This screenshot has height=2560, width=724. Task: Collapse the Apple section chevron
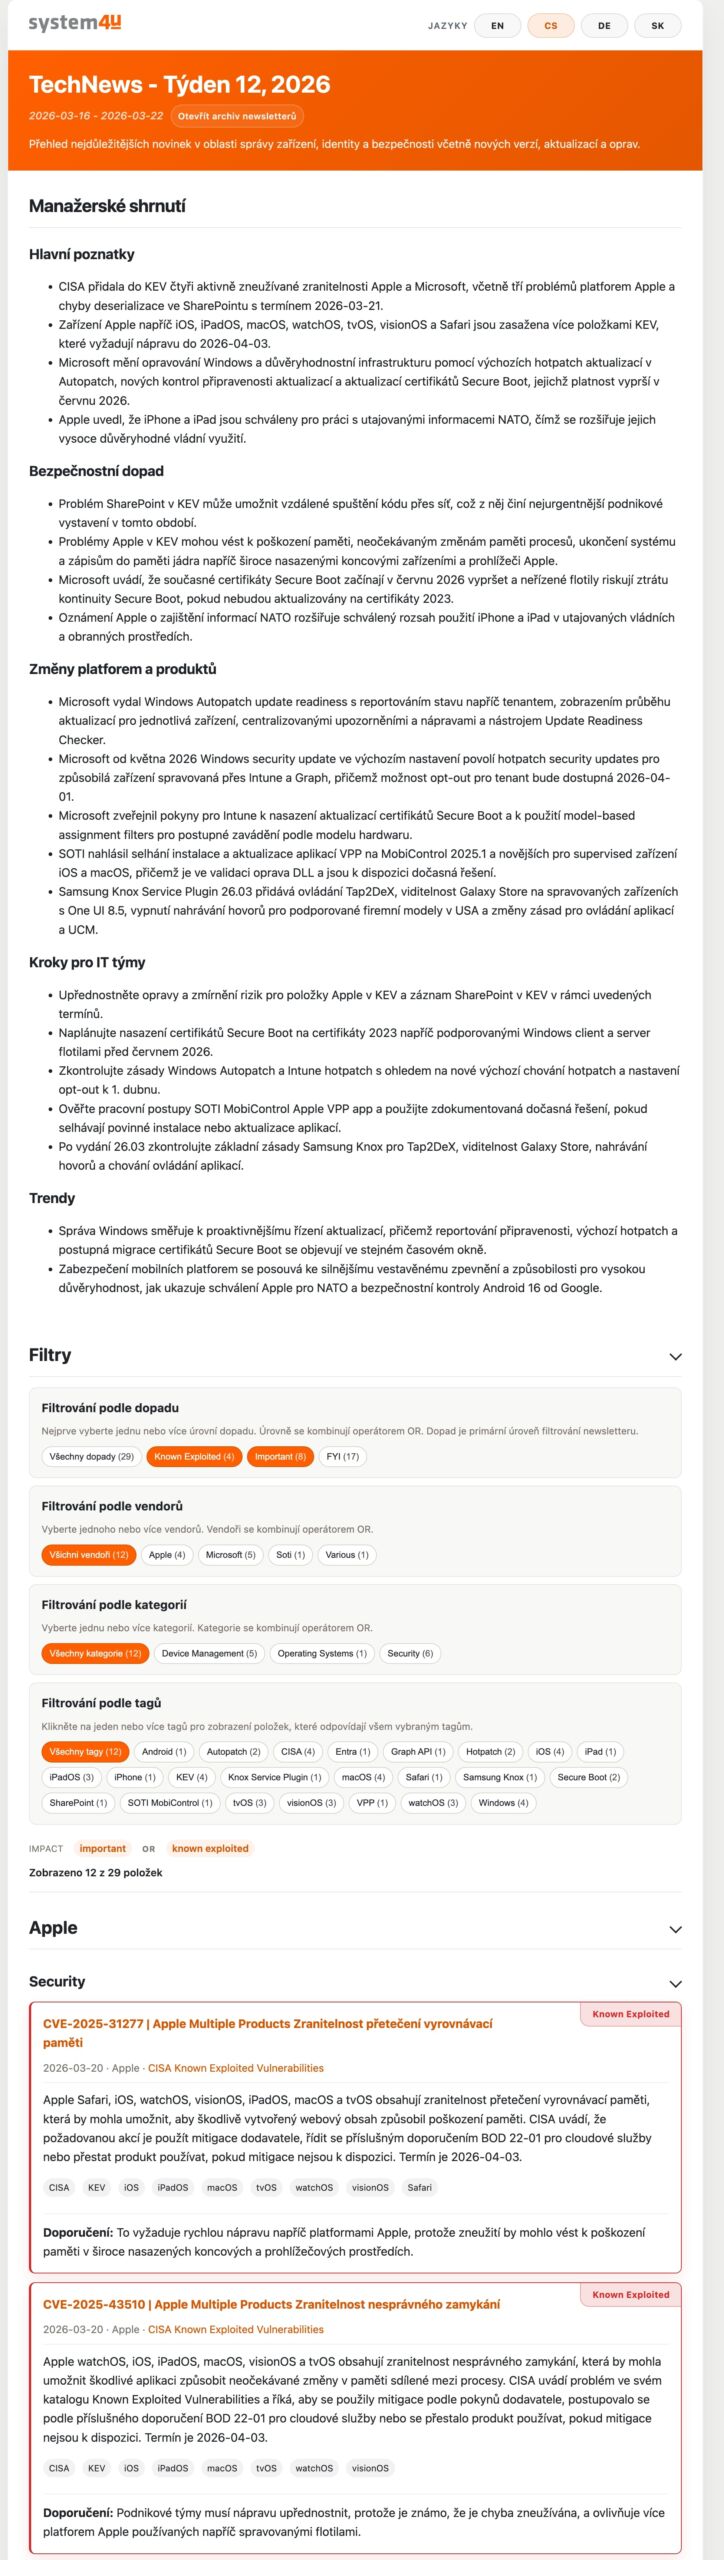click(675, 1929)
